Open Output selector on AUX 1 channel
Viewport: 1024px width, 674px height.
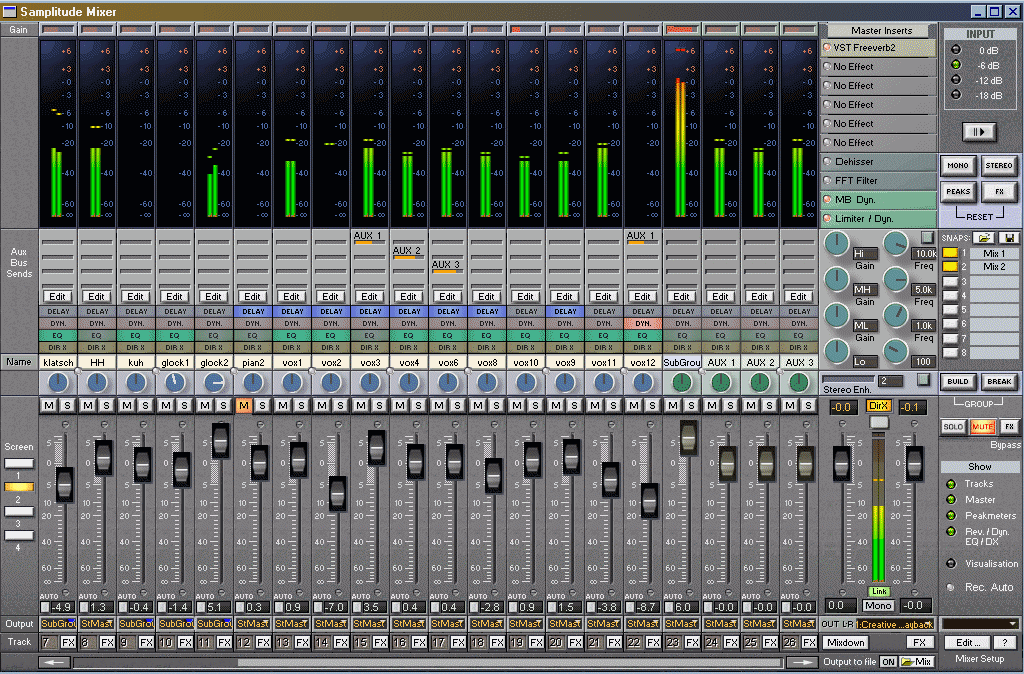[x=721, y=624]
